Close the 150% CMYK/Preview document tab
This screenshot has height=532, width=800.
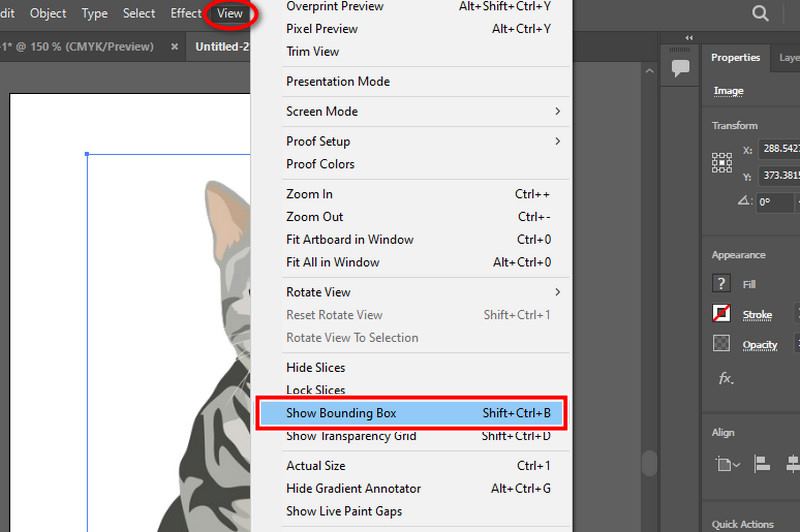point(174,46)
